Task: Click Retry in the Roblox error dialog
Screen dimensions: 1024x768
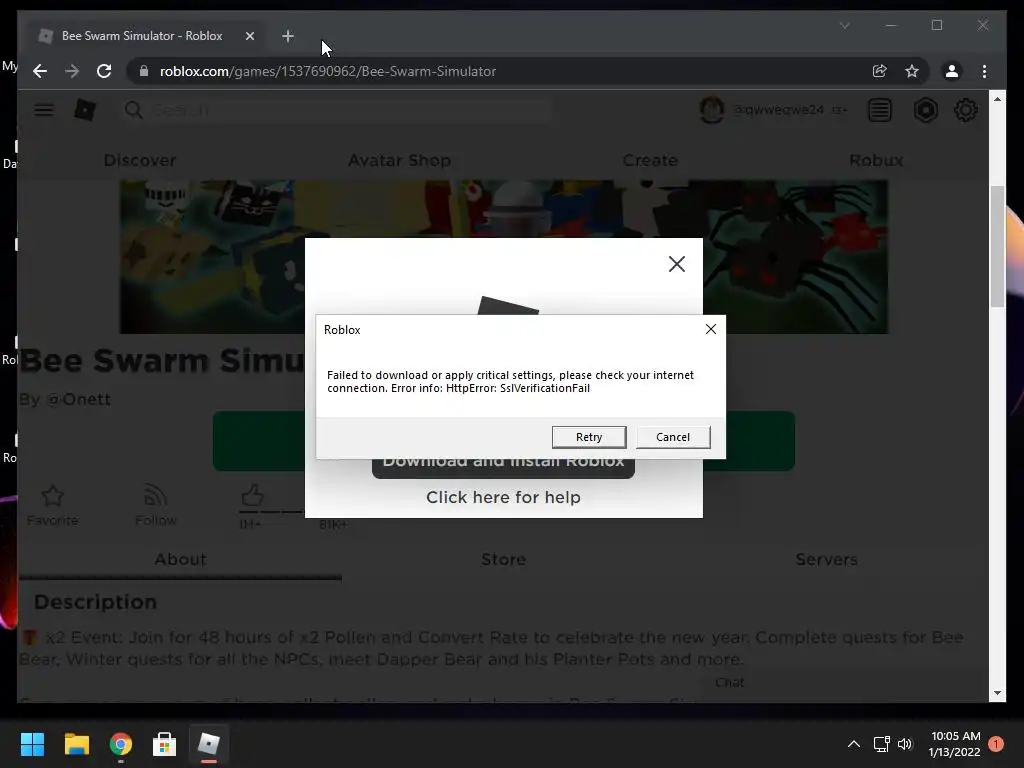Action: click(588, 437)
